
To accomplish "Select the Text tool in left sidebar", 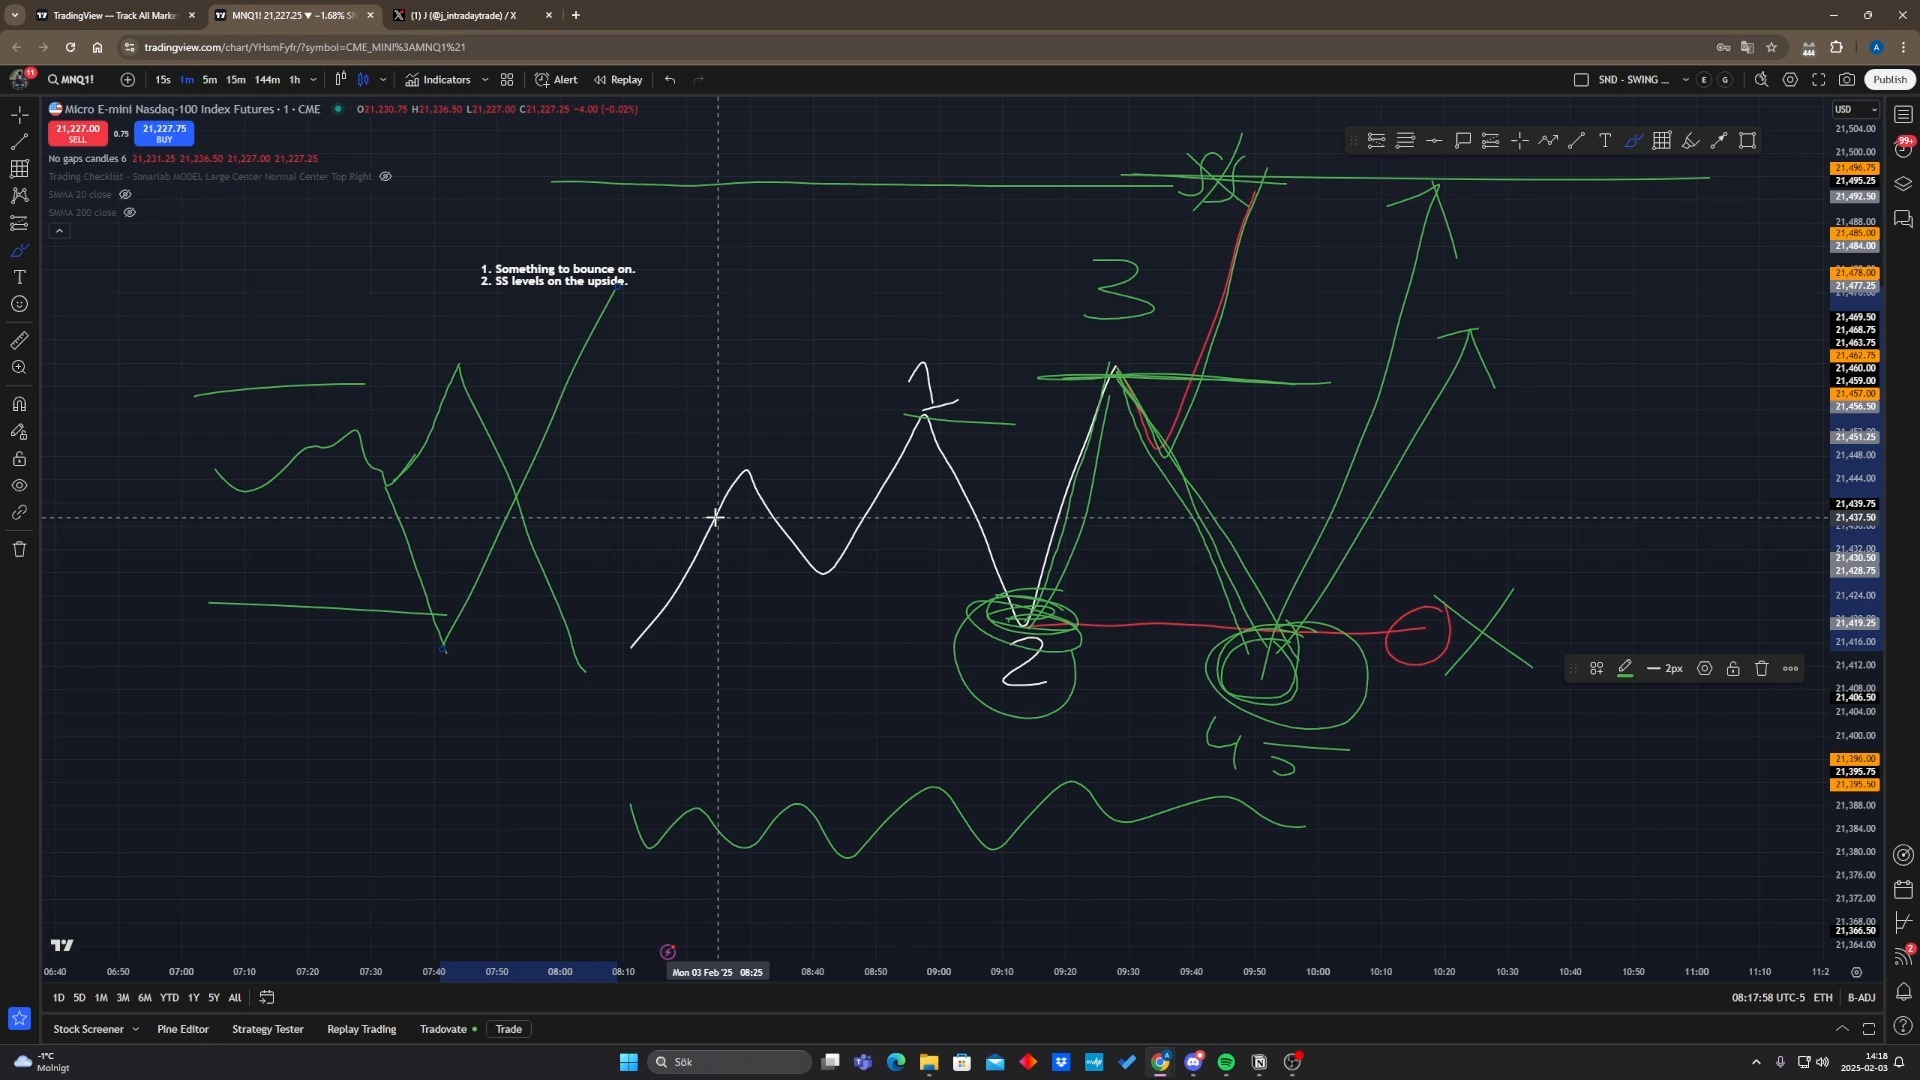I will click(19, 277).
